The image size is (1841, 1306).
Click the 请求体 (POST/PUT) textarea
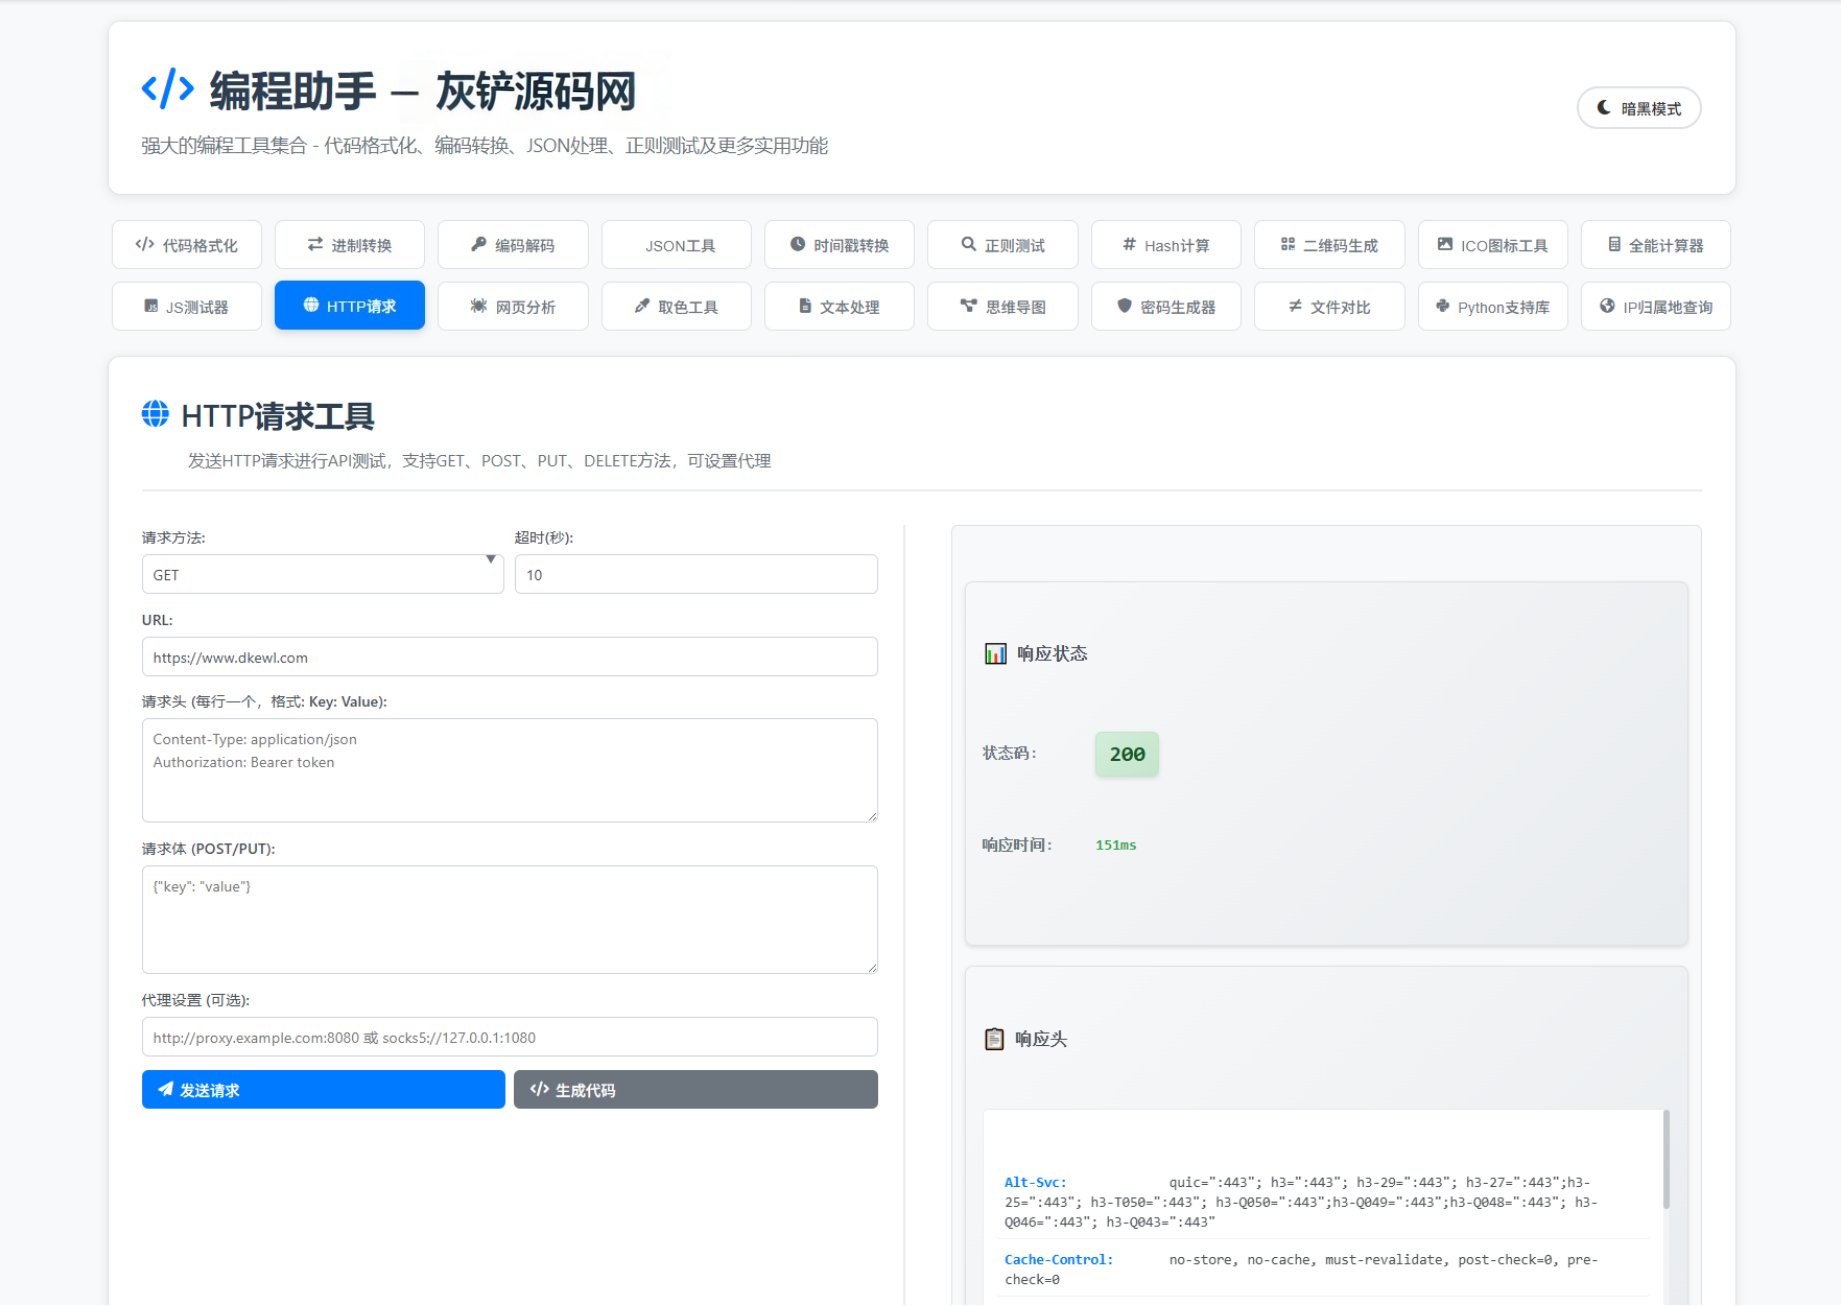tap(510, 919)
